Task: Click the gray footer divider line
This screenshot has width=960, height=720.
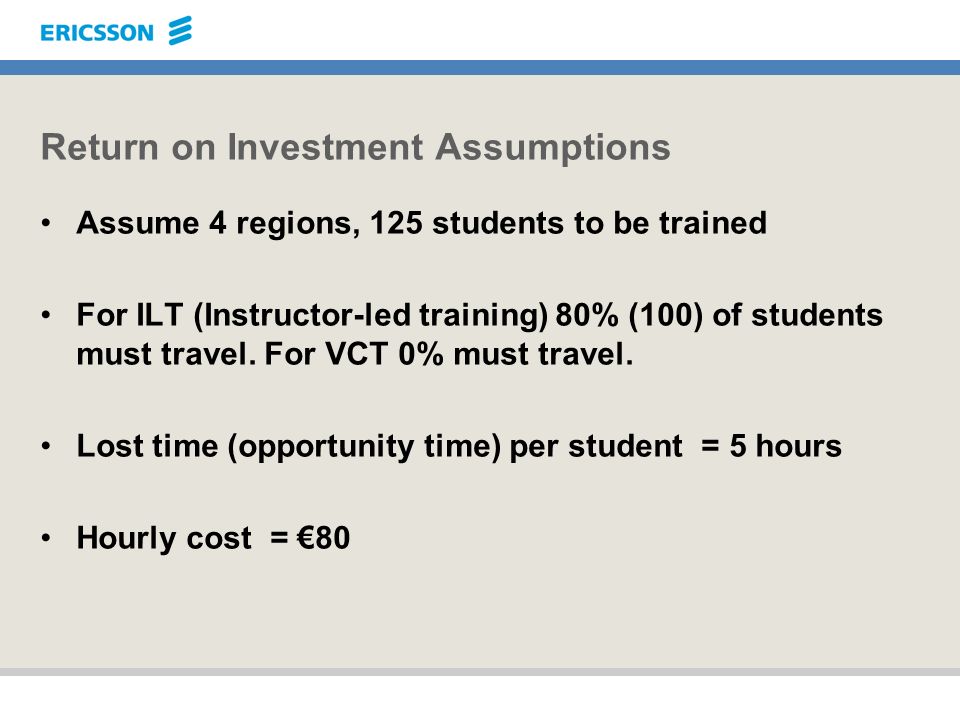Action: 480,672
